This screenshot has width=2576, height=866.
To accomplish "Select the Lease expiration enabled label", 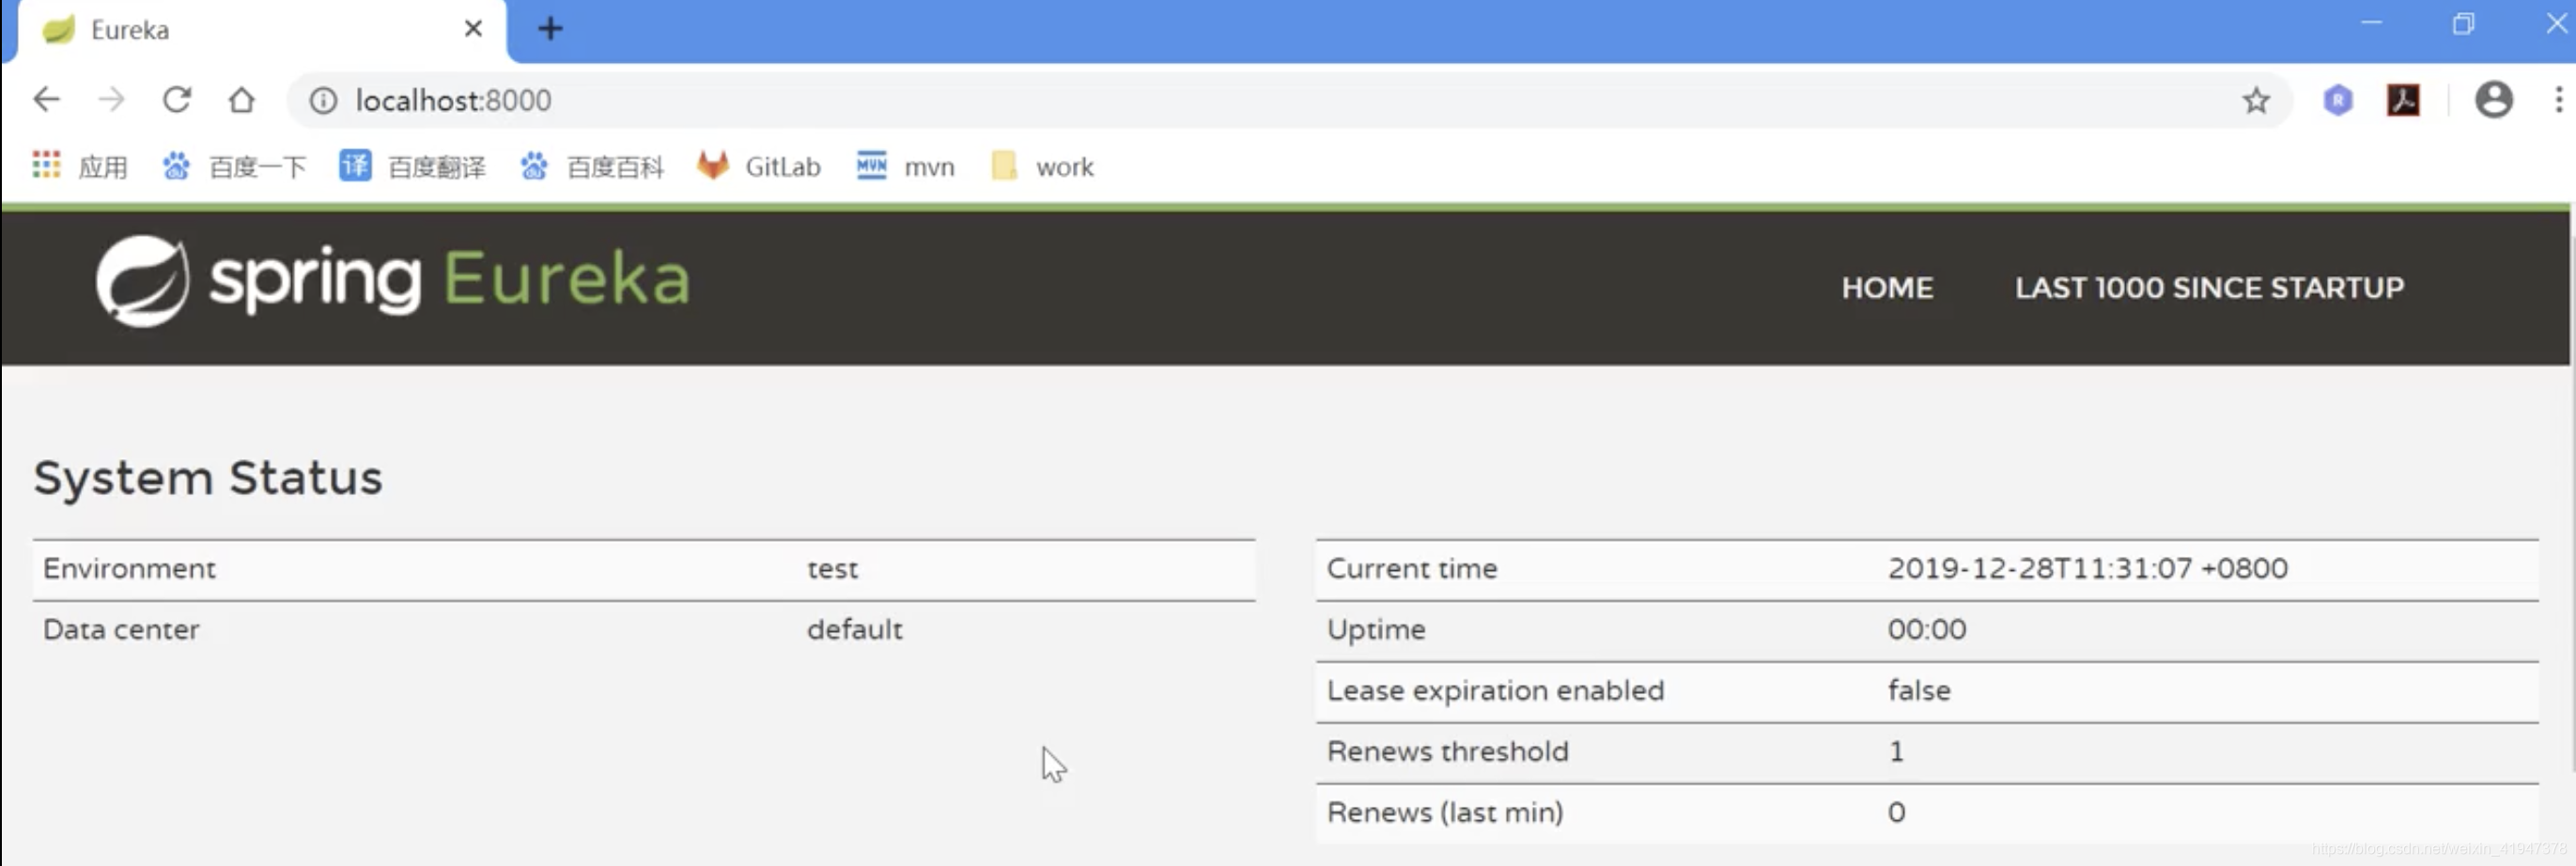I will tap(1495, 690).
